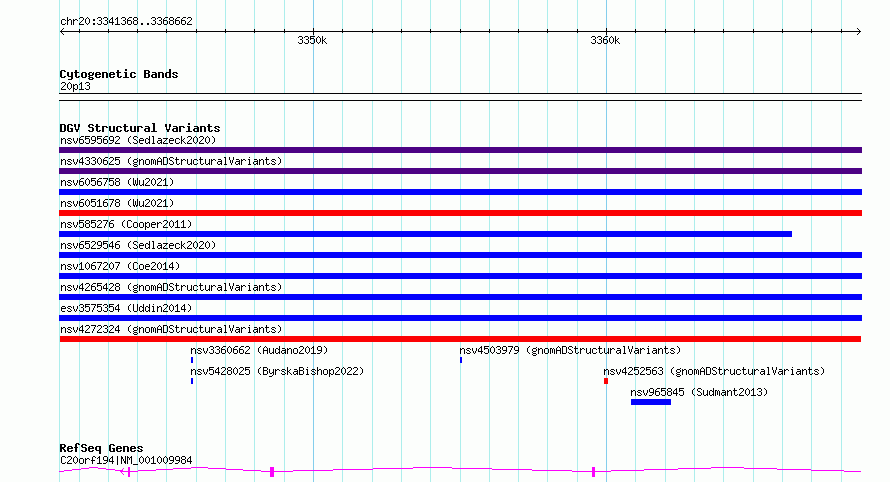Viewport: 890px width, 482px height.
Task: Click the small blue marker under nsv4503979
Action: tap(461, 360)
